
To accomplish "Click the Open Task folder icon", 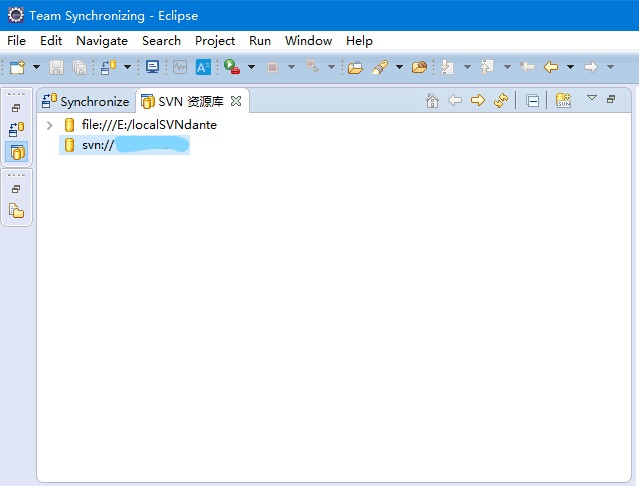I will [x=419, y=67].
